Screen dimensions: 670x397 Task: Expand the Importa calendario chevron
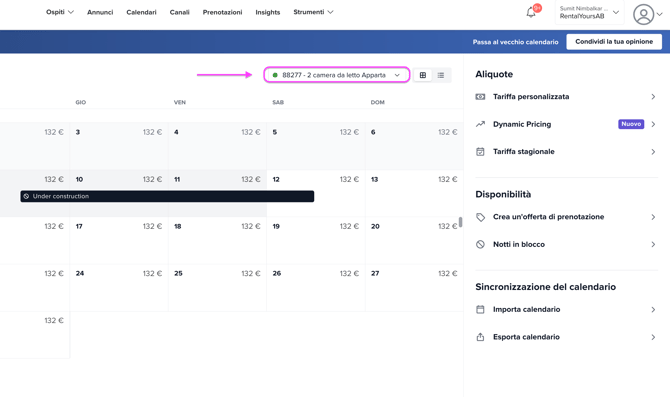653,309
